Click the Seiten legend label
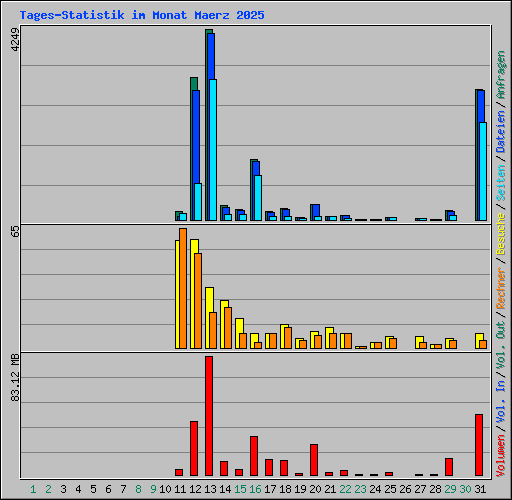The width and height of the screenshot is (512, 500). coord(500,182)
